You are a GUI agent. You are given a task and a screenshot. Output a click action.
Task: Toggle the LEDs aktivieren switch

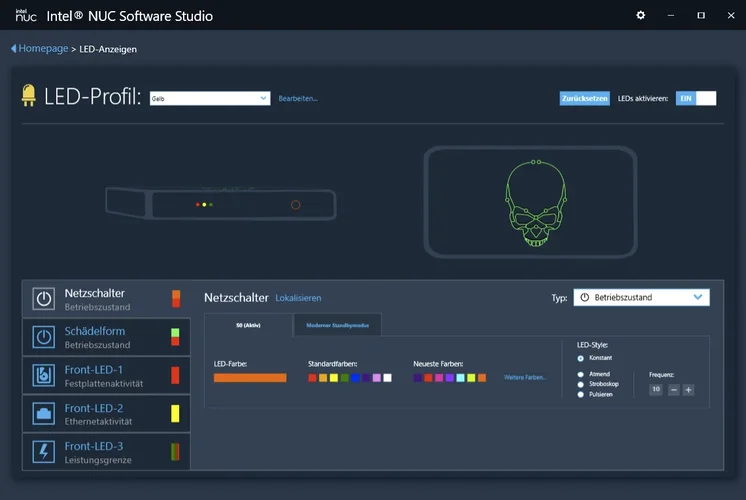696,98
